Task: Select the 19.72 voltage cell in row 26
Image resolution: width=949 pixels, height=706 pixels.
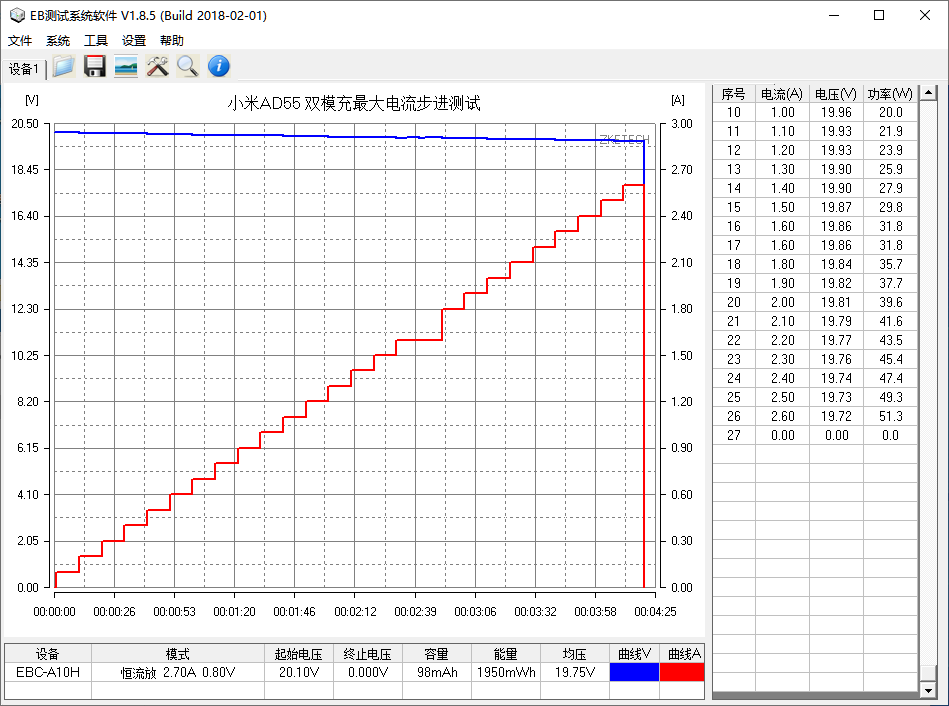Action: point(836,416)
